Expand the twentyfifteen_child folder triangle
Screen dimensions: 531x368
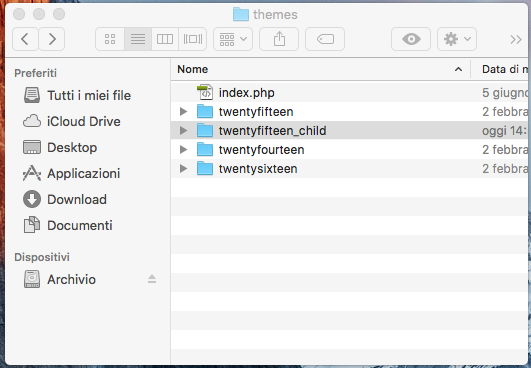coord(183,130)
